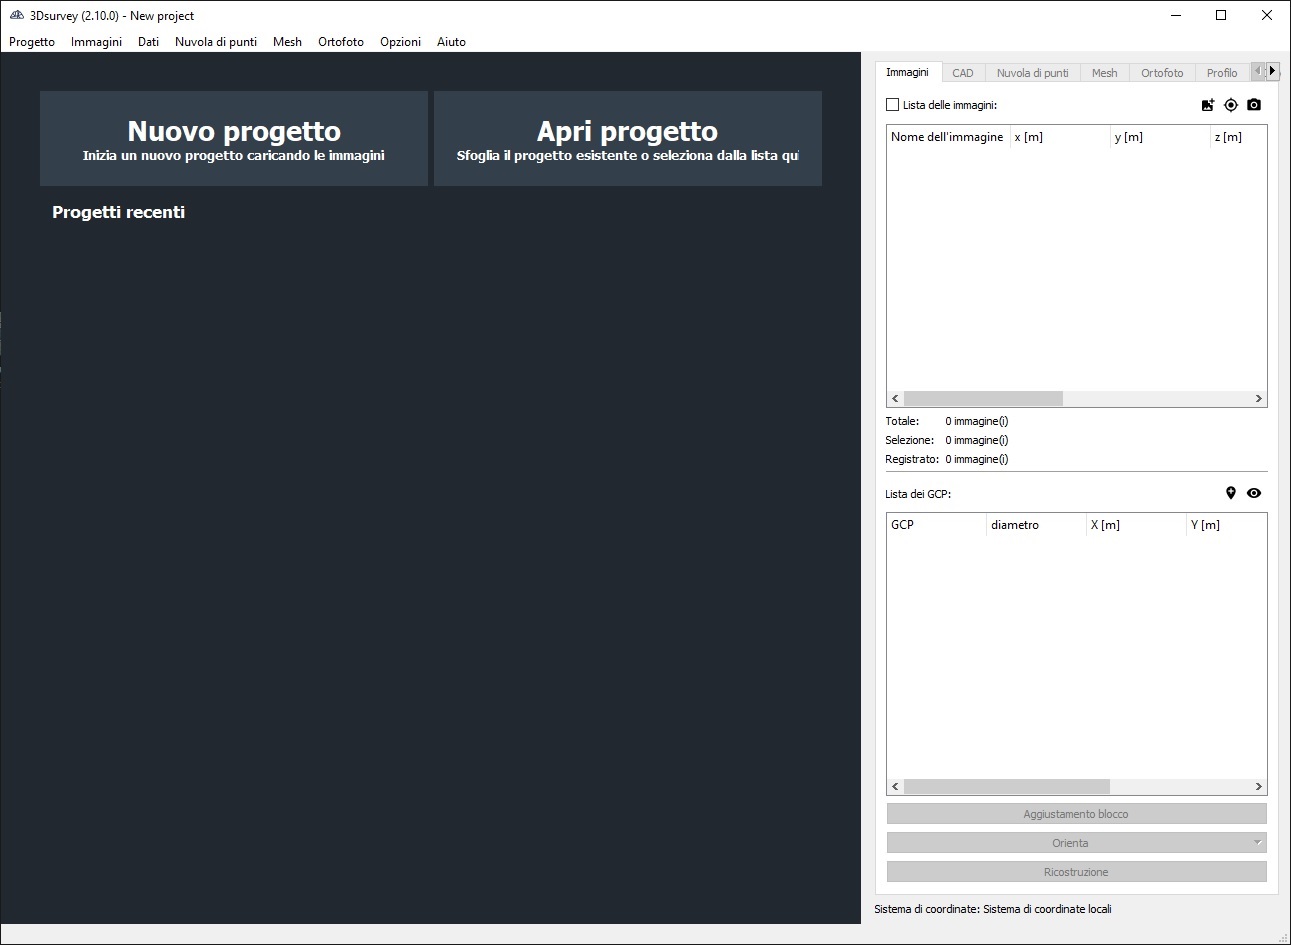Switch to the Profilo tab
This screenshot has width=1291, height=945.
pyautogui.click(x=1222, y=73)
